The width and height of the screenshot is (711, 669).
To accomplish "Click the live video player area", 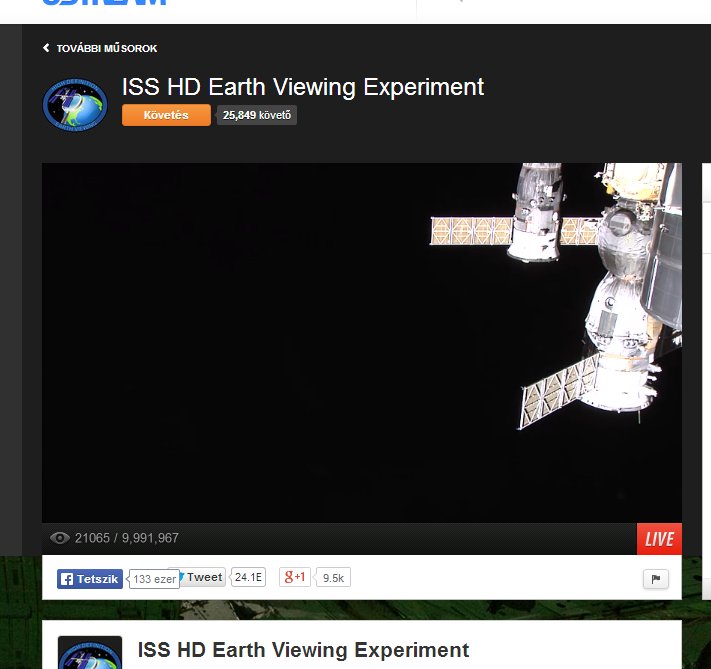I will pyautogui.click(x=361, y=342).
